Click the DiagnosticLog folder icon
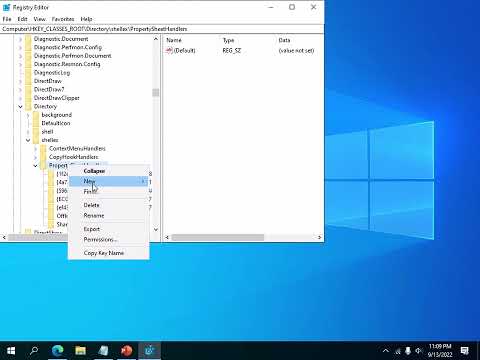480x360 pixels. (x=29, y=72)
